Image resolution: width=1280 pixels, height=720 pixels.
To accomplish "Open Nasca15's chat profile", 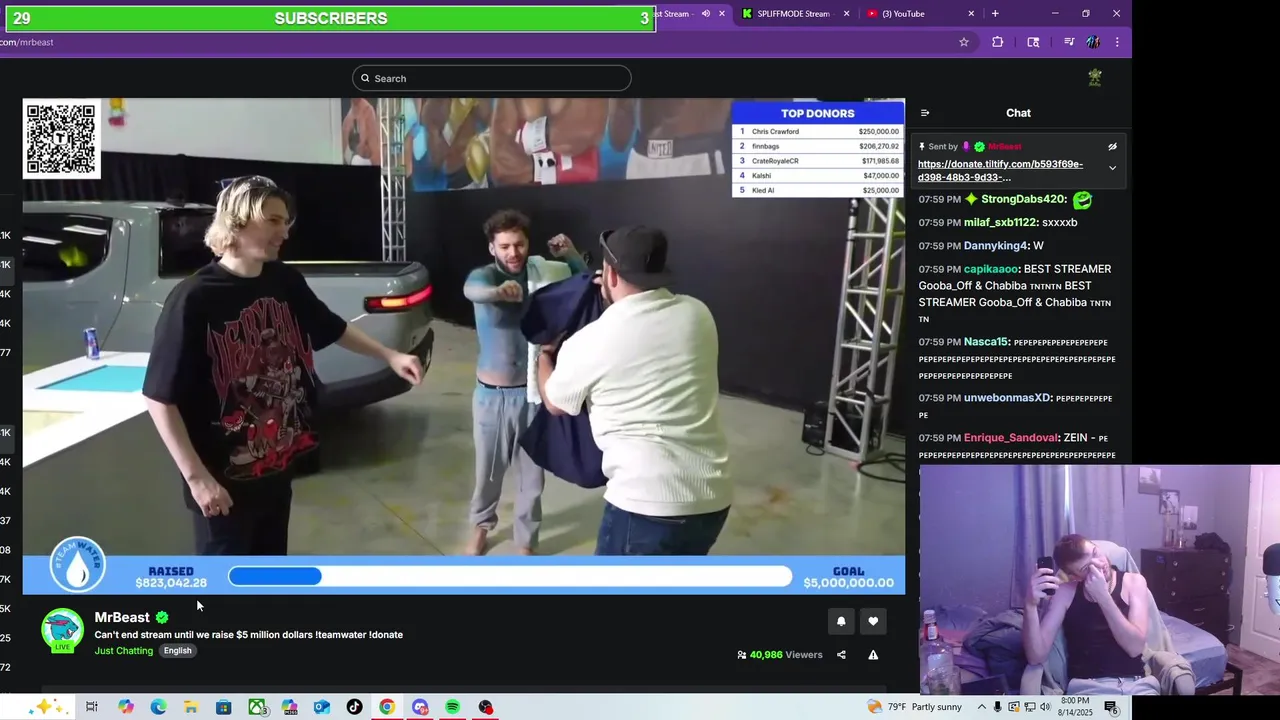I will click(986, 342).
